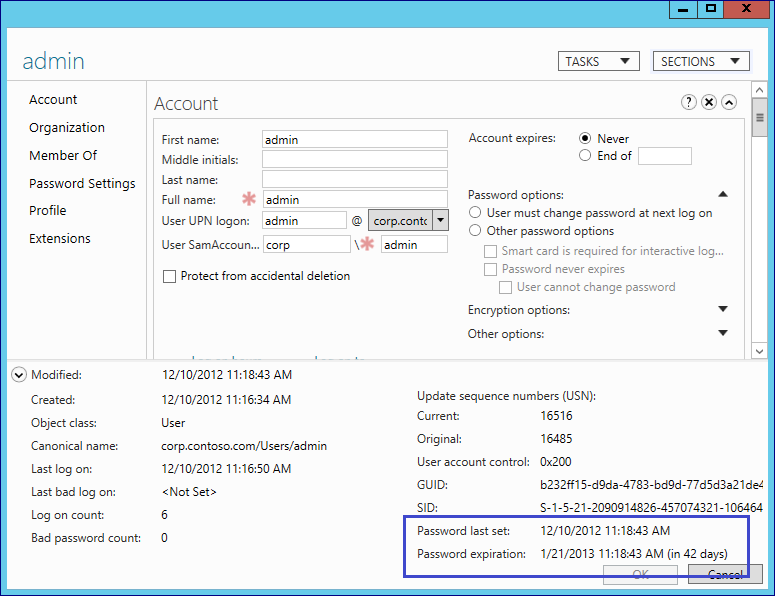Viewport: 775px width, 596px height.
Task: Select Never for account expiration
Action: pos(585,138)
